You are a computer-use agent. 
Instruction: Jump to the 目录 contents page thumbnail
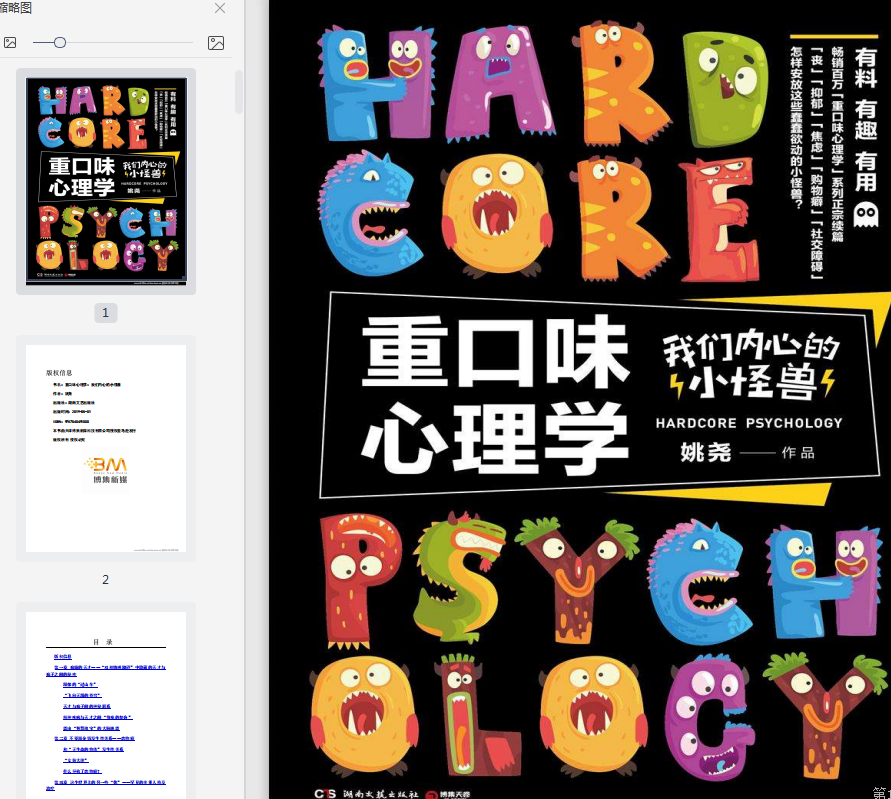[106, 705]
